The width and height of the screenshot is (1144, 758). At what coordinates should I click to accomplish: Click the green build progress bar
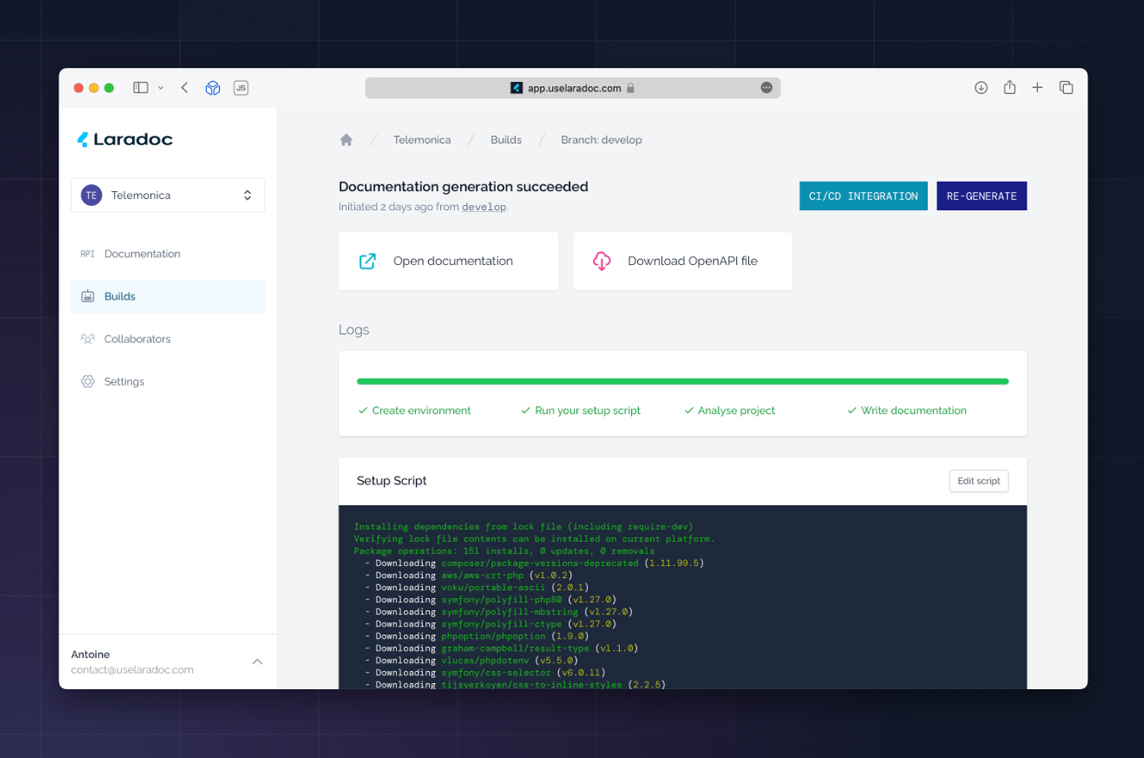click(682, 382)
